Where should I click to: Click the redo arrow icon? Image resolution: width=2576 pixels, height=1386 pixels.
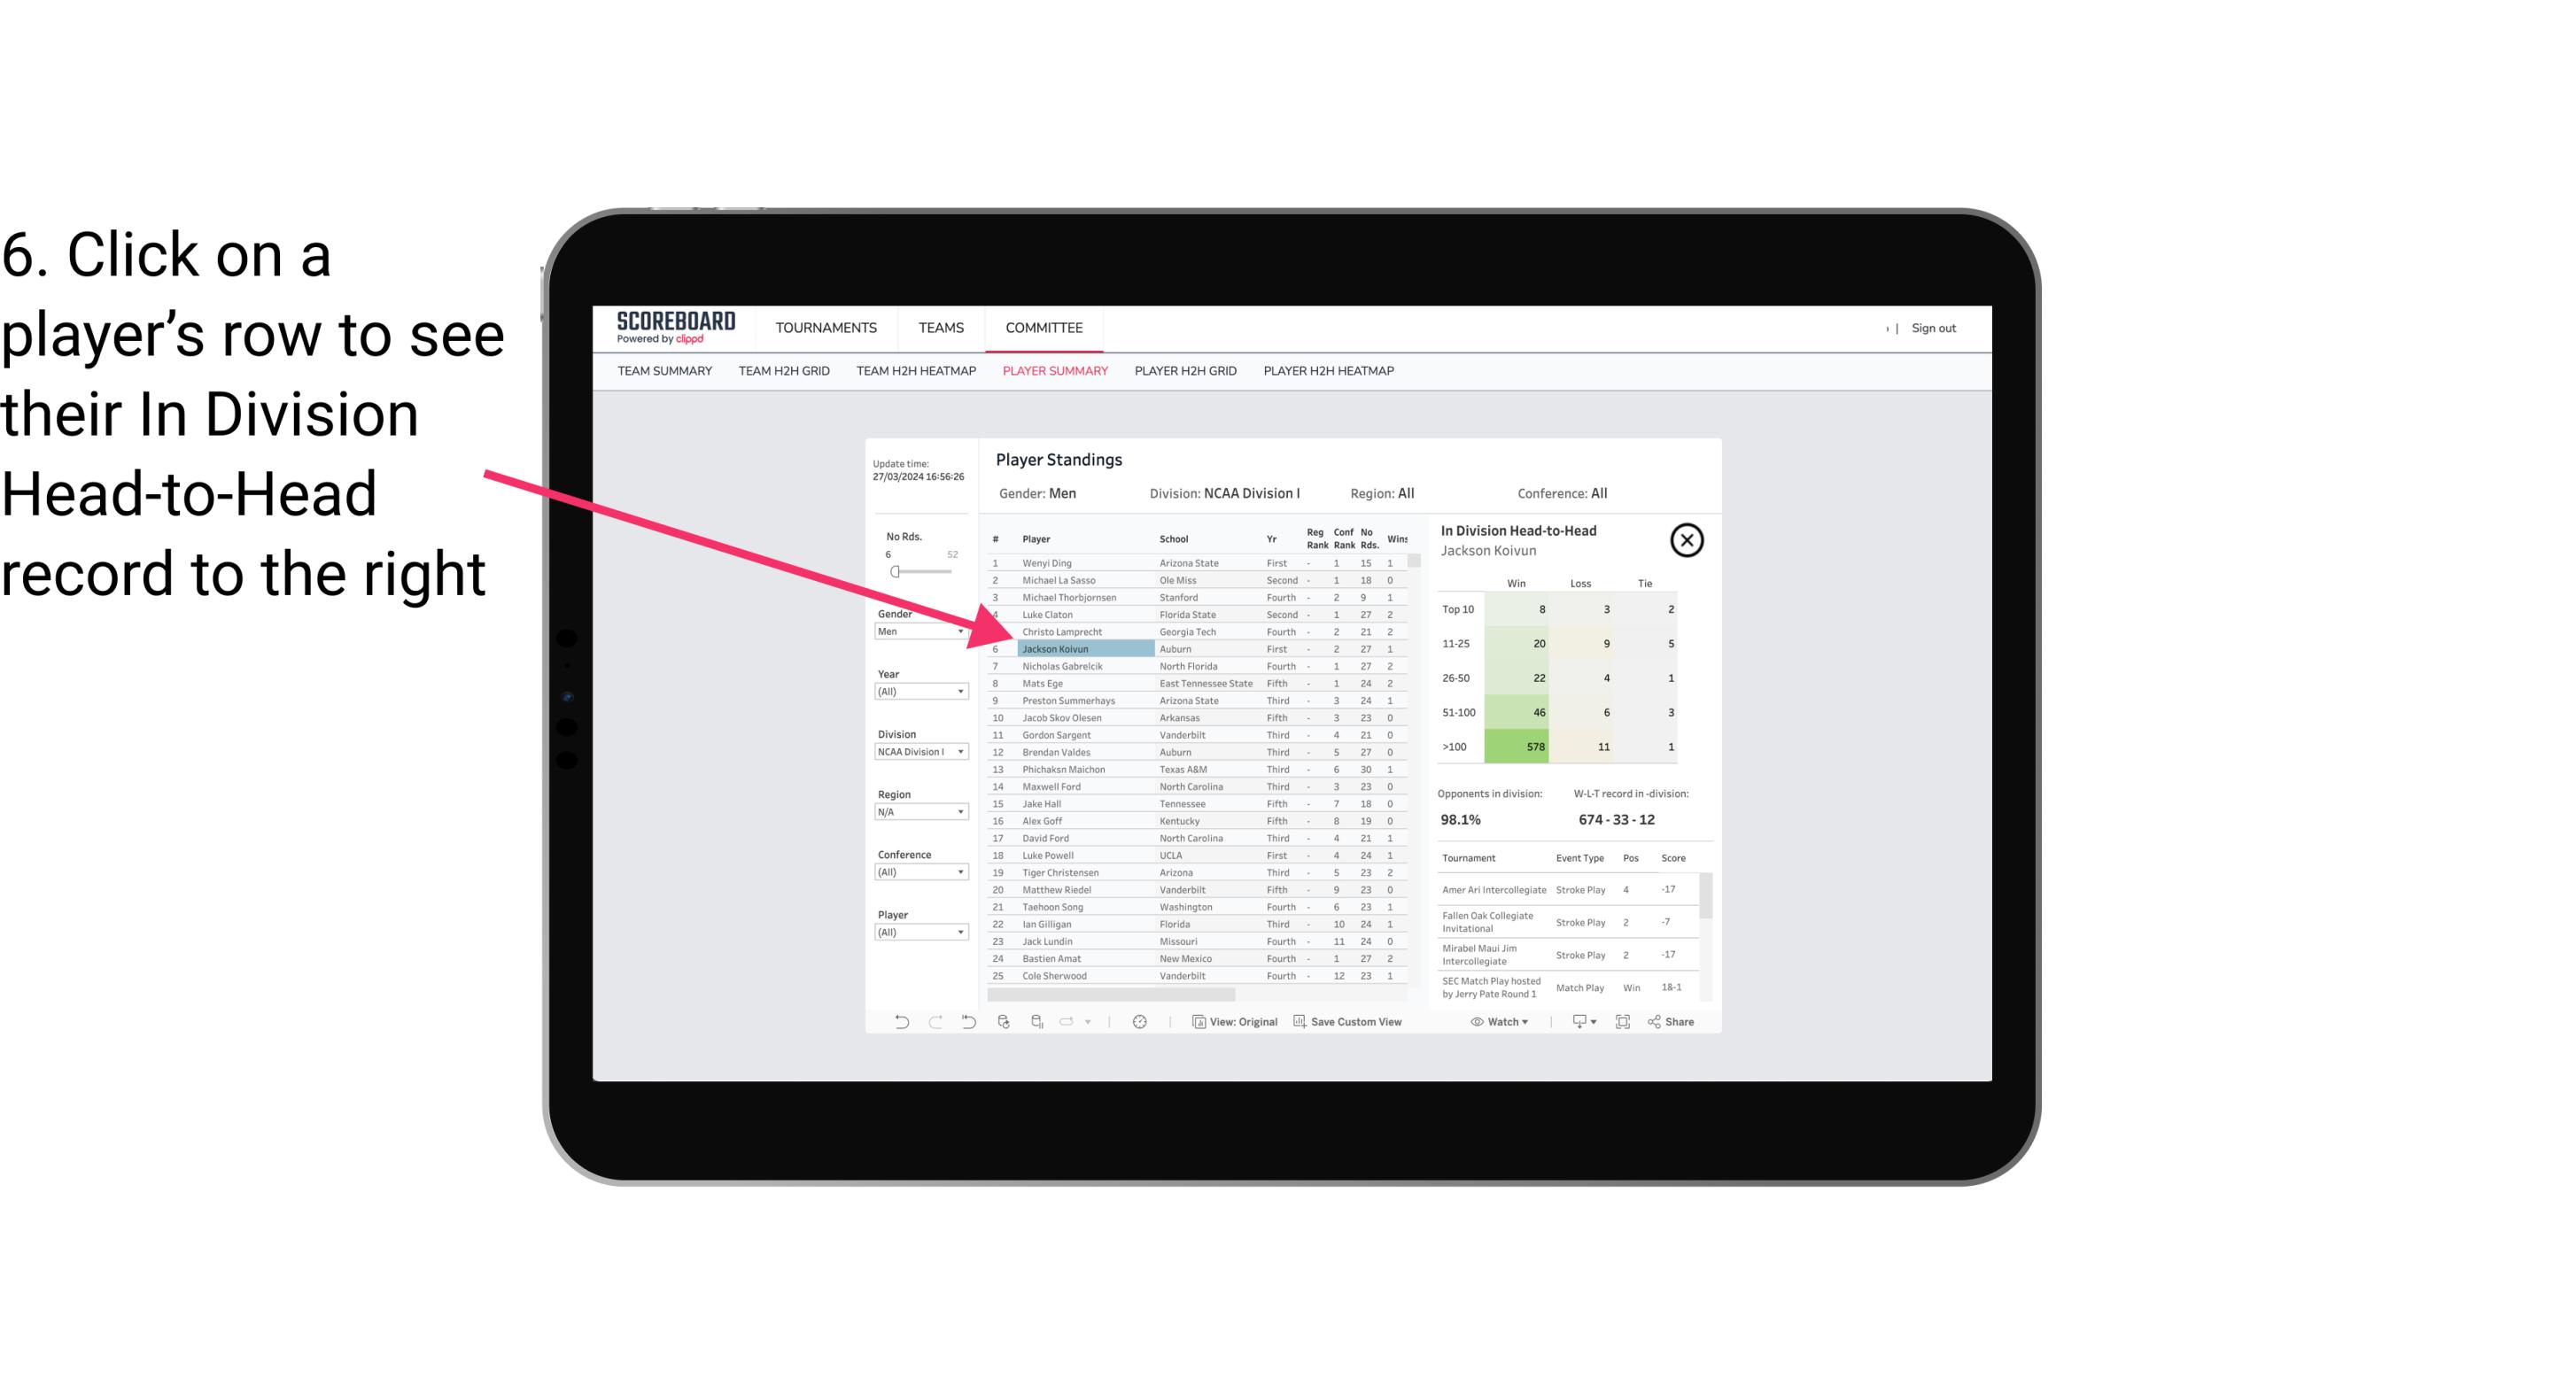tap(935, 1024)
